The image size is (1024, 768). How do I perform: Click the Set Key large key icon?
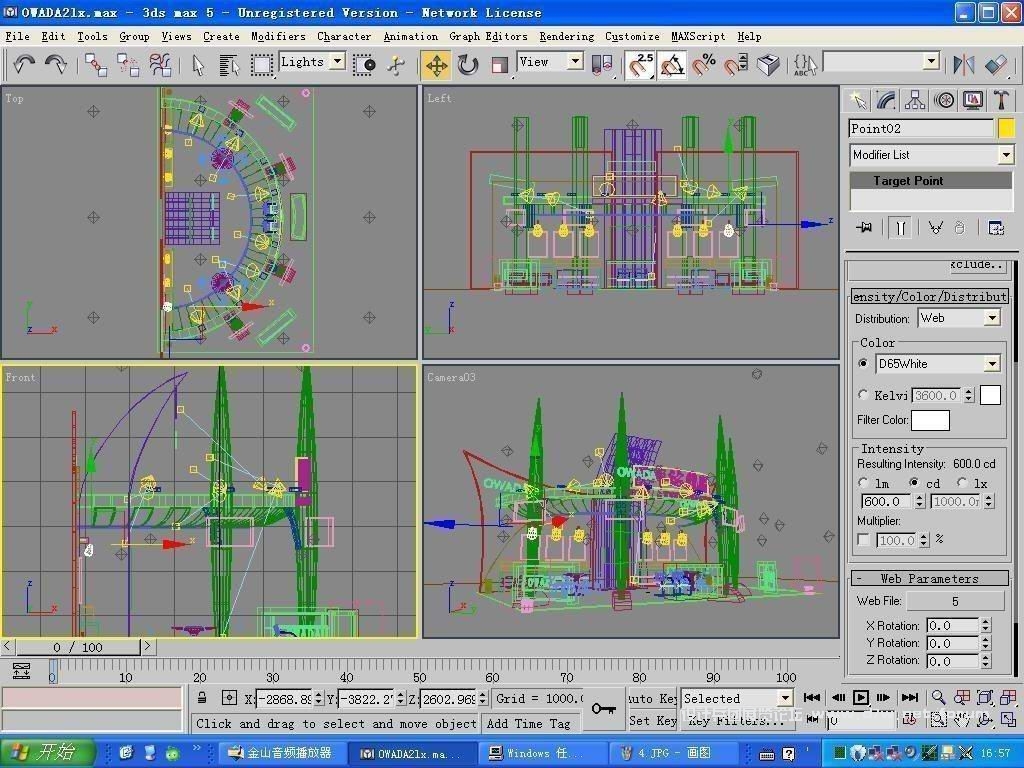coord(603,708)
